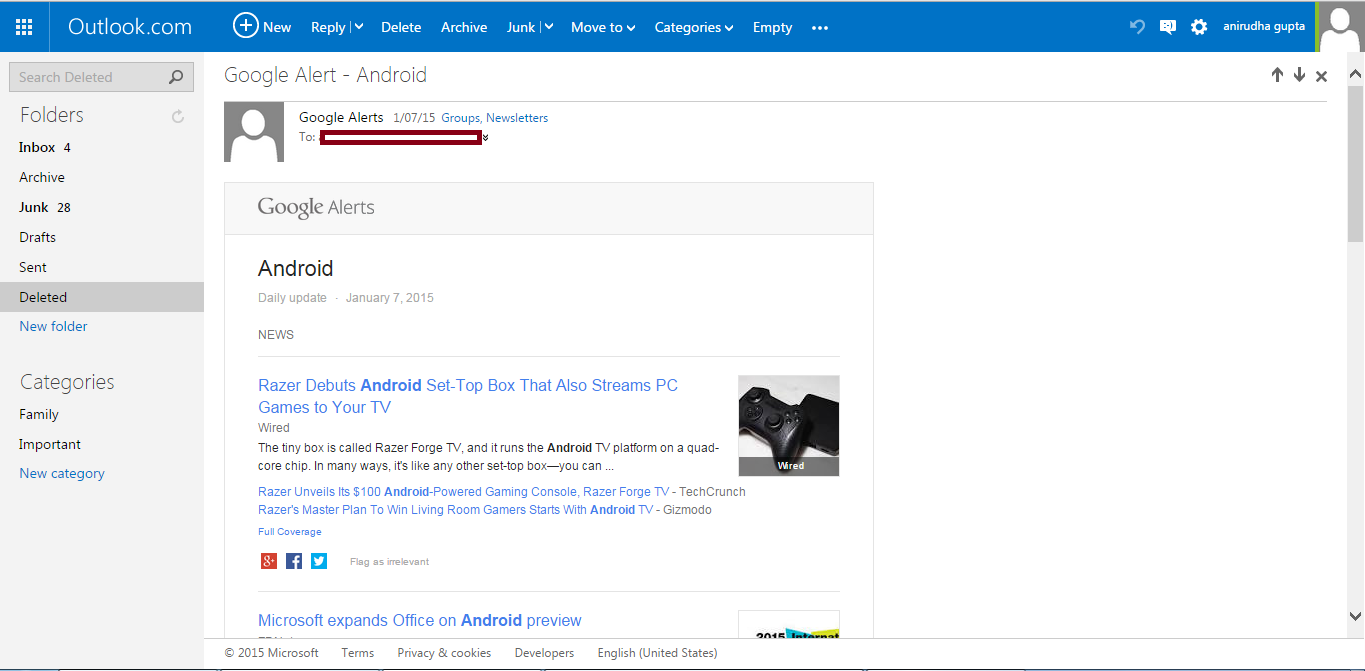Viewport: 1365px width, 671px height.
Task: Click the anirudha gupta account name
Action: 1264,27
